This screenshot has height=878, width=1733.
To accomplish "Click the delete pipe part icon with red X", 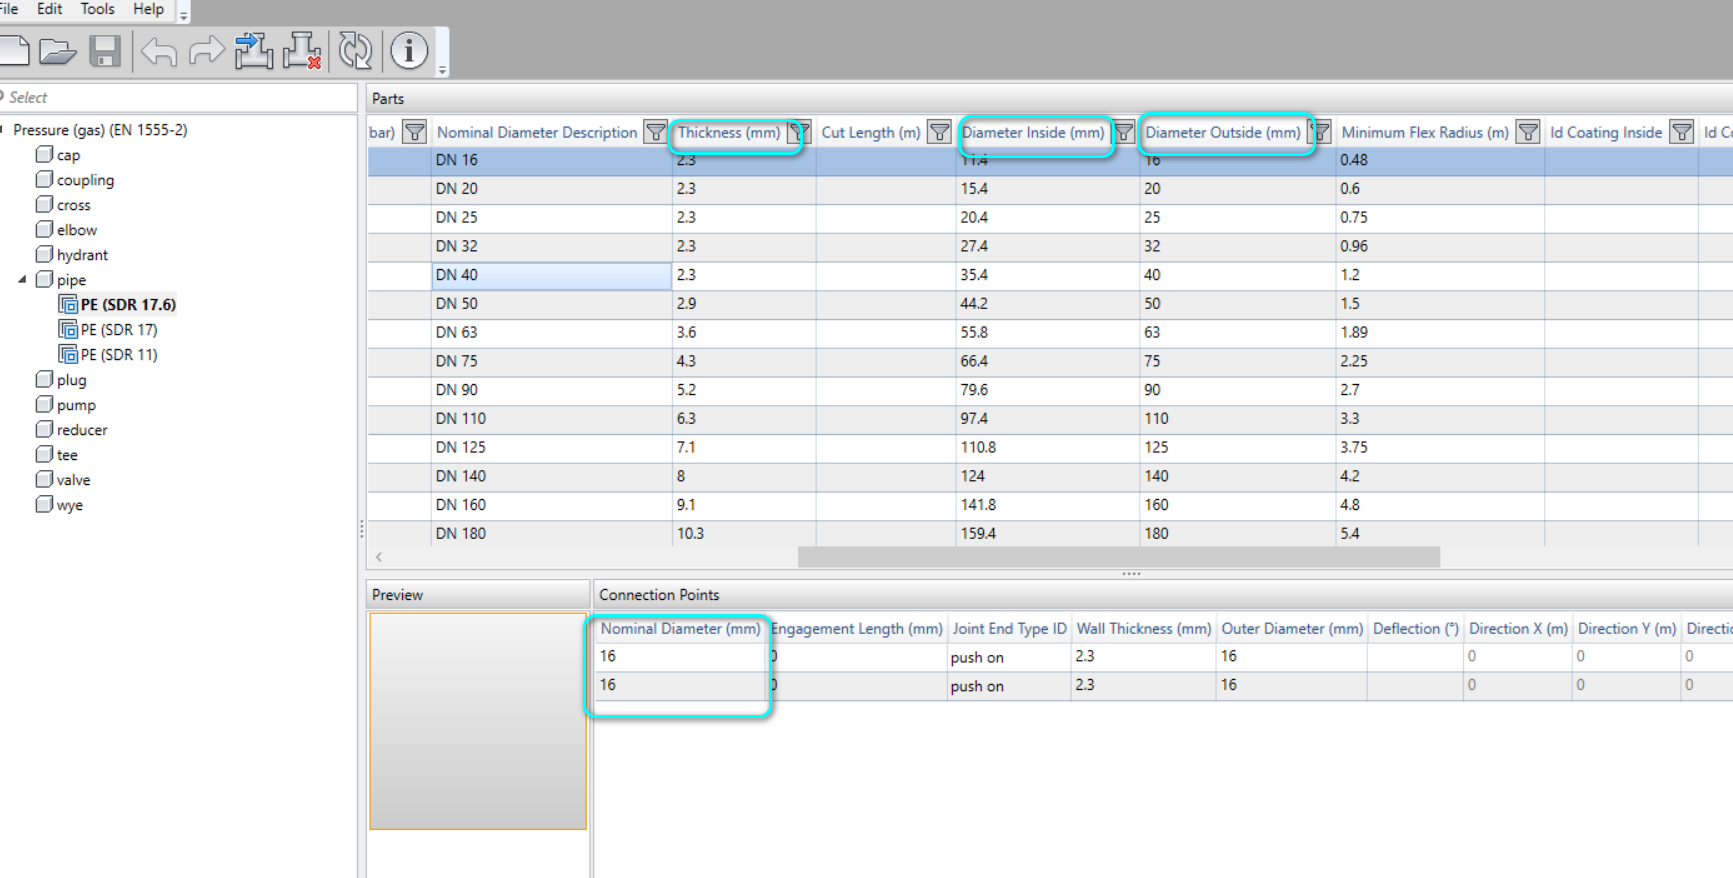I will coord(302,51).
